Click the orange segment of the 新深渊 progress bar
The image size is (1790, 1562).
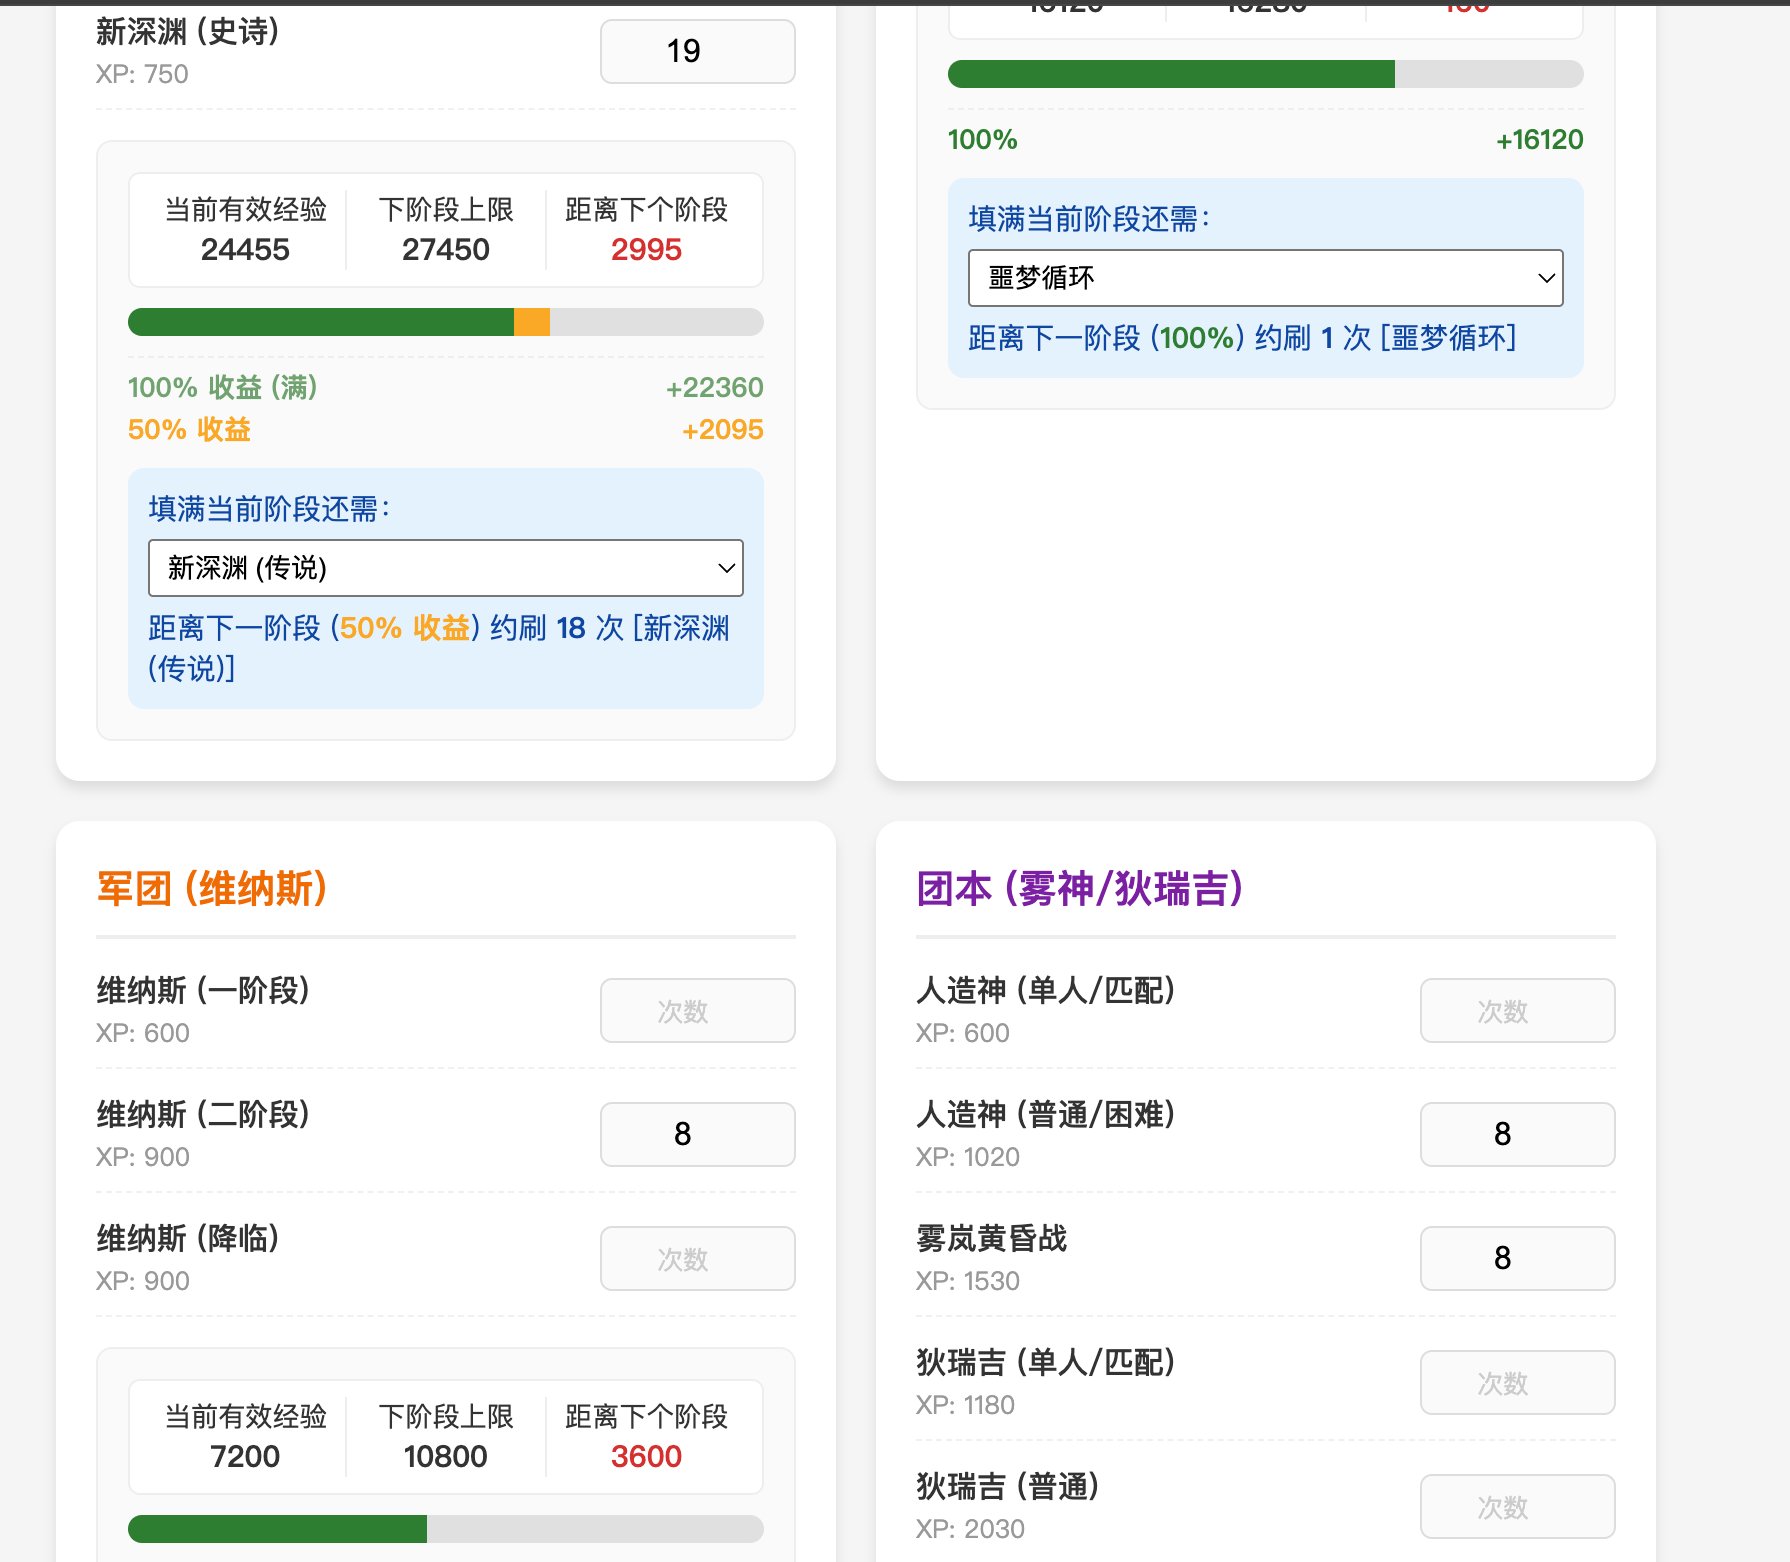click(x=532, y=322)
